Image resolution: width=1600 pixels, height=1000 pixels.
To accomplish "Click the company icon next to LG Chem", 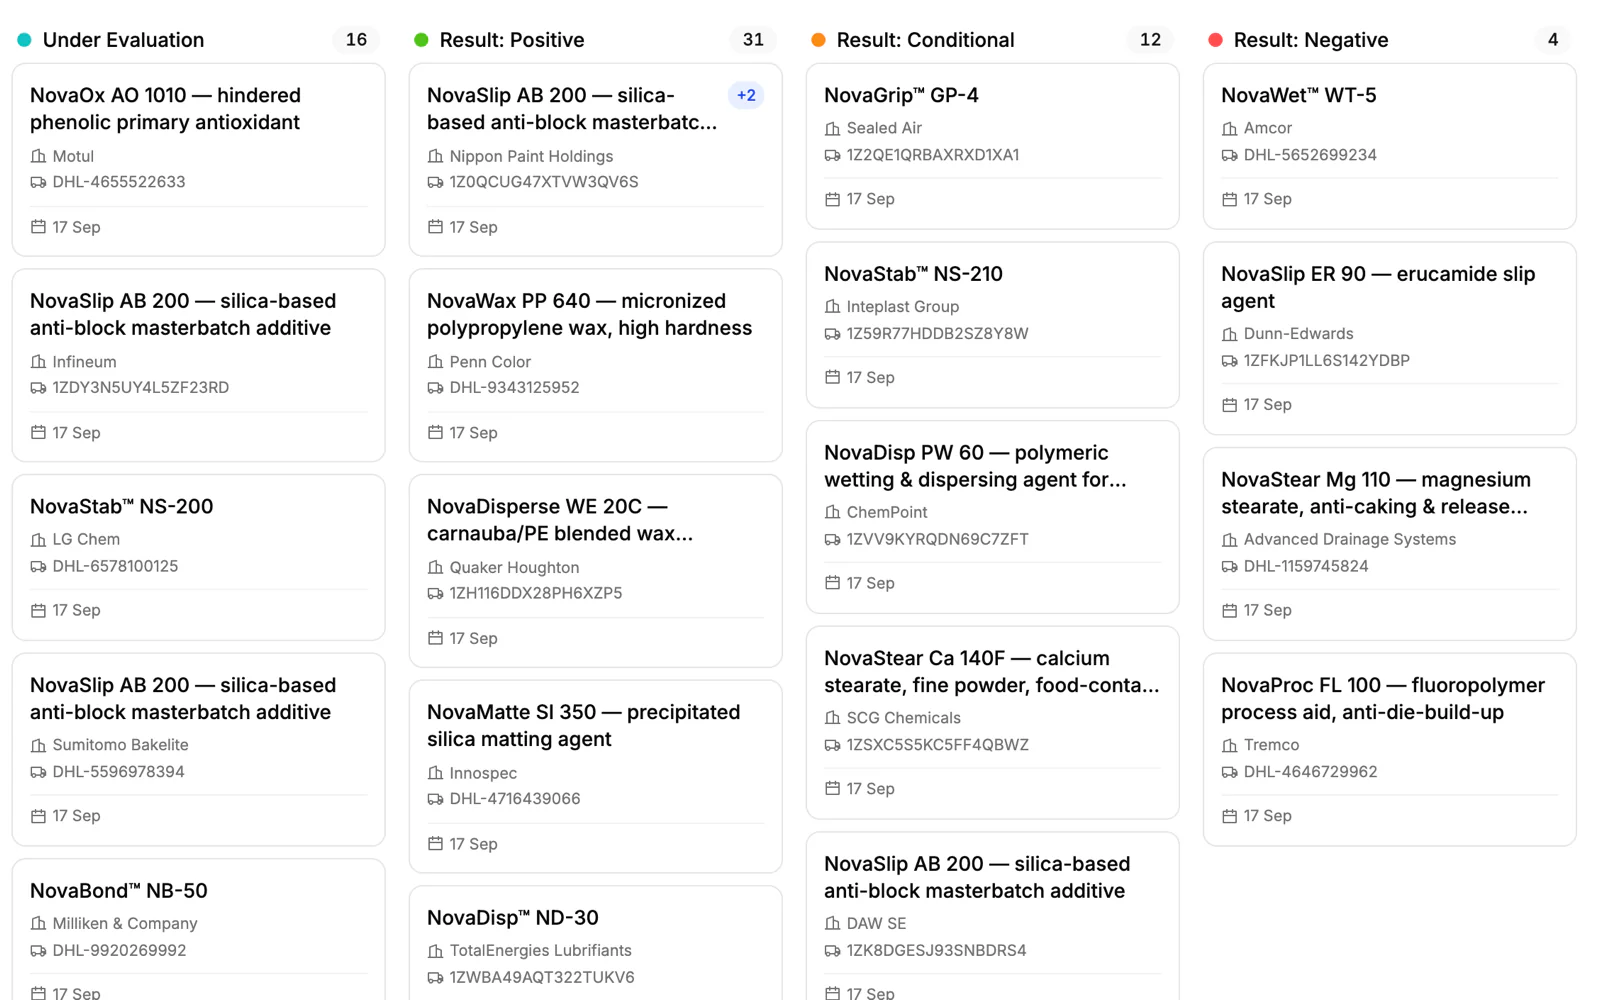I will [38, 540].
